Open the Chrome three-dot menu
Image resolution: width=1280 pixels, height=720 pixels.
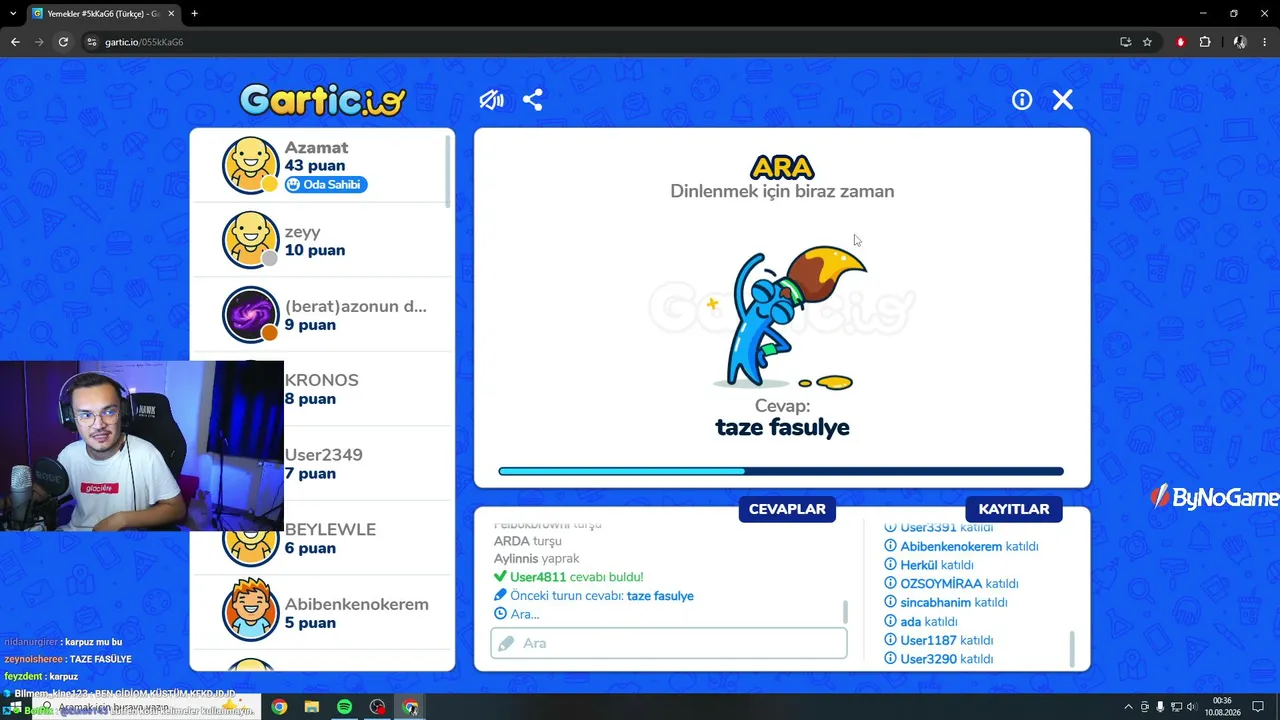tap(1266, 42)
